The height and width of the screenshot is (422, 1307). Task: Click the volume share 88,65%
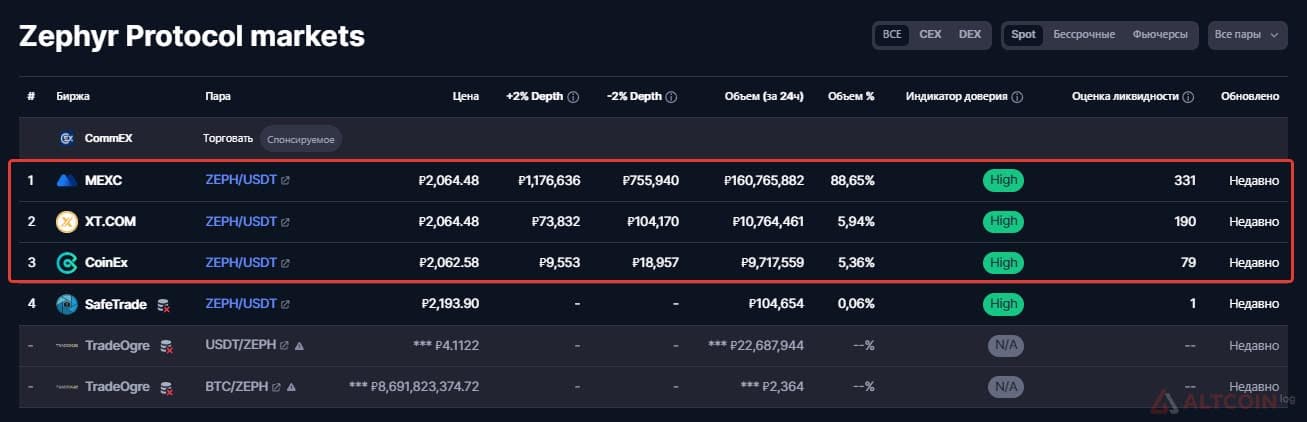pos(851,180)
